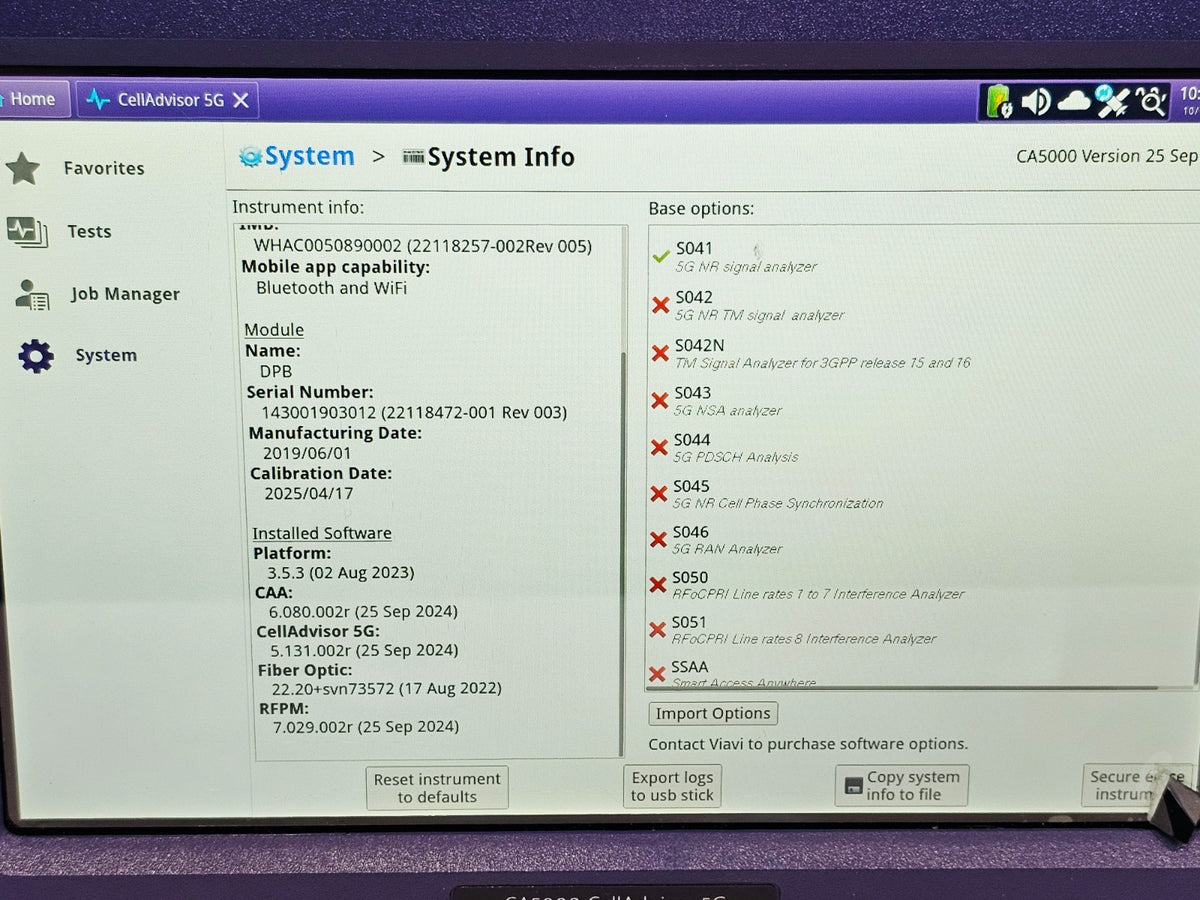Open the battery status icon
The height and width of the screenshot is (900, 1200).
(x=998, y=101)
